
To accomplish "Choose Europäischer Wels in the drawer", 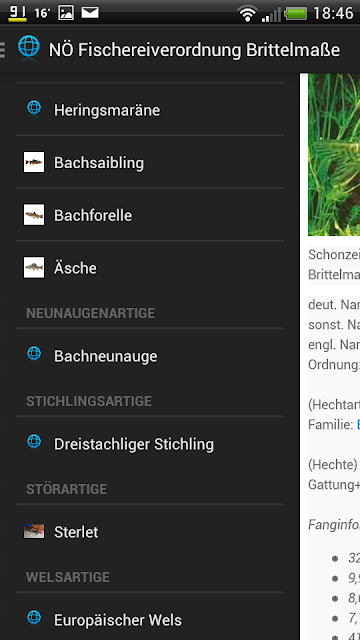I will [150, 620].
